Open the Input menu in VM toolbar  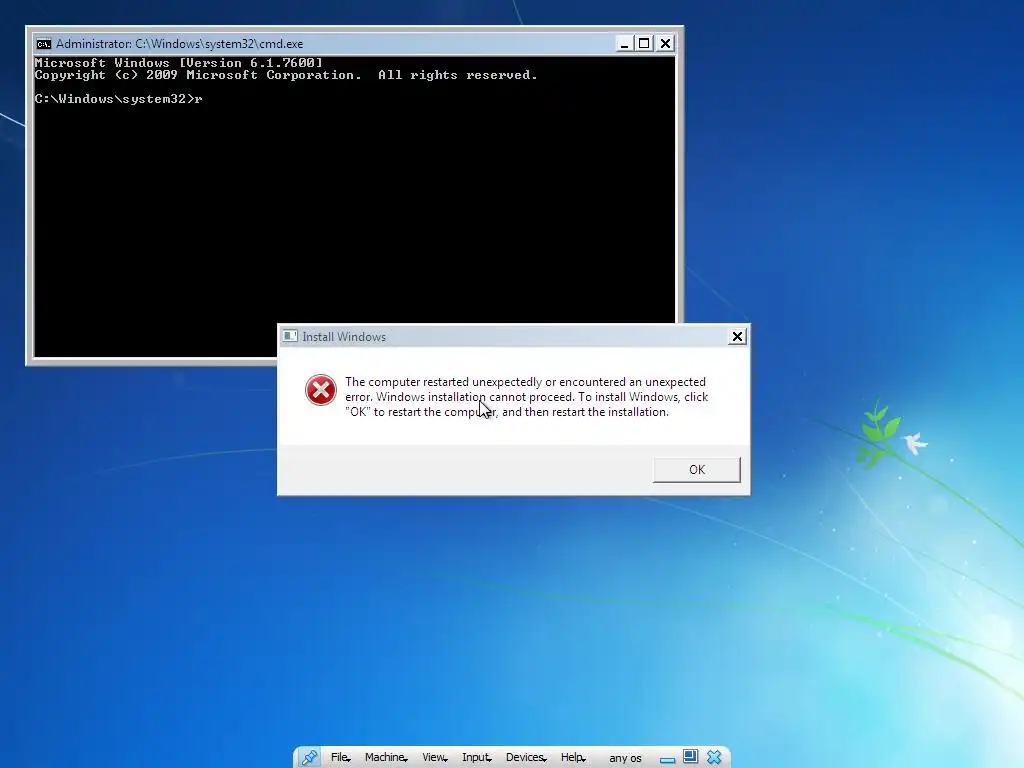click(476, 757)
